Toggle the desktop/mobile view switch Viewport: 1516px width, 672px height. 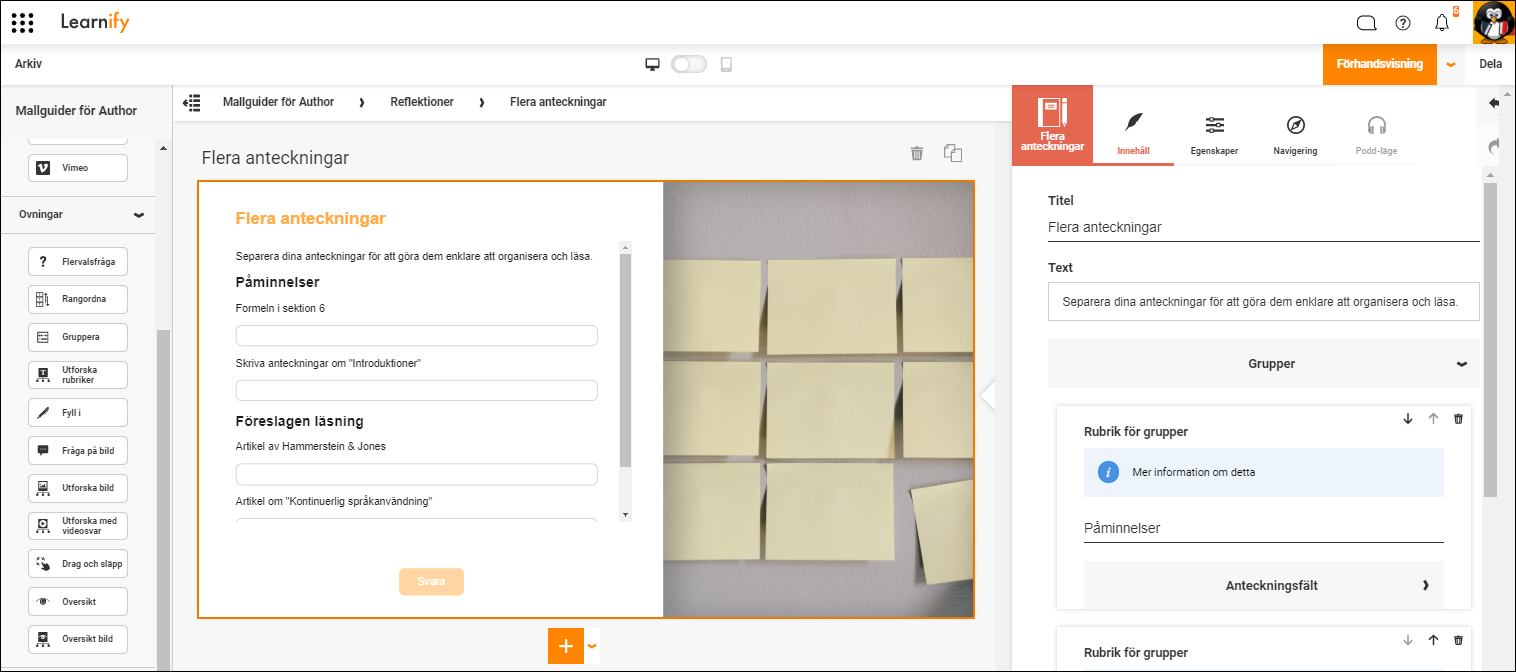click(x=689, y=64)
